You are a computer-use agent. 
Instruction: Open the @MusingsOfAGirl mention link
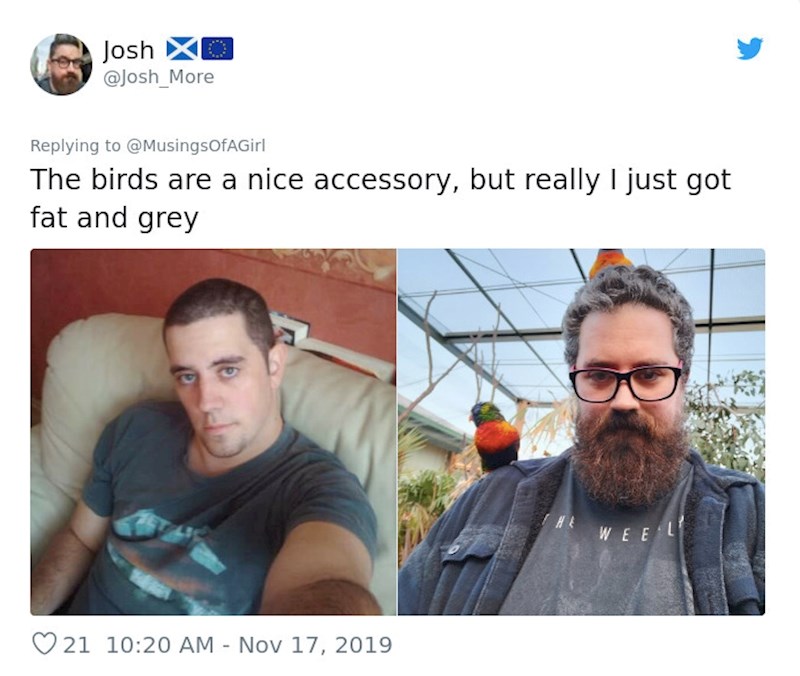[x=195, y=146]
